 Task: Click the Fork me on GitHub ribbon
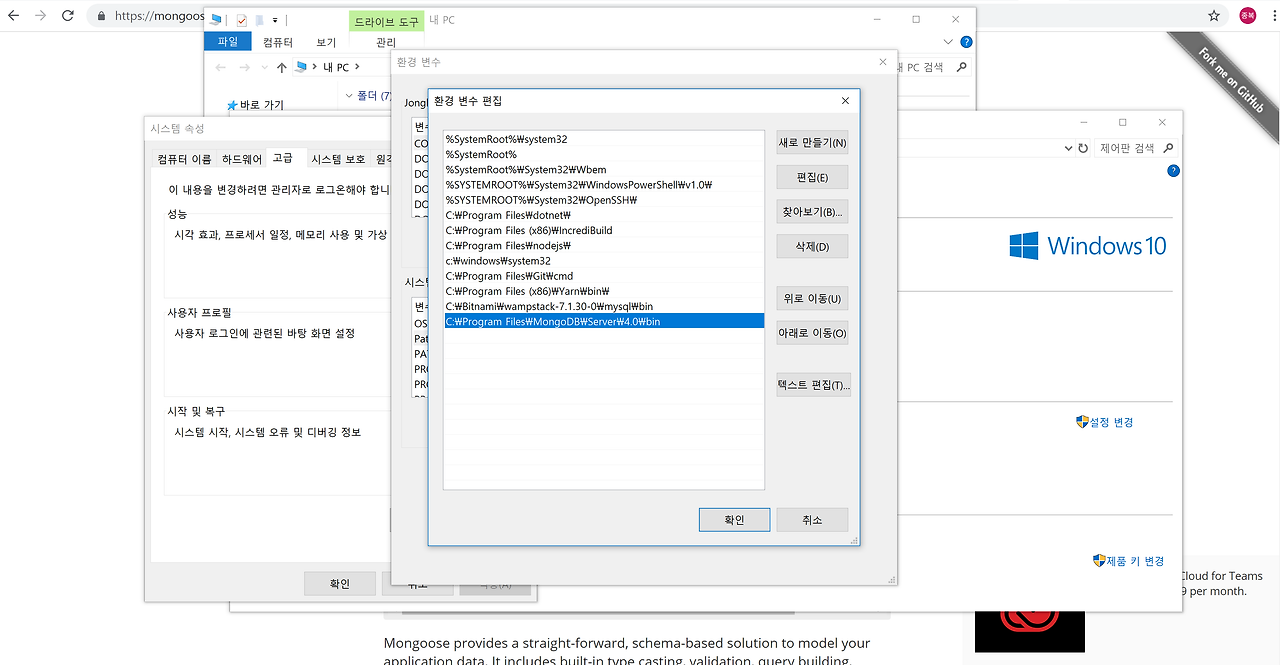coord(1230,82)
